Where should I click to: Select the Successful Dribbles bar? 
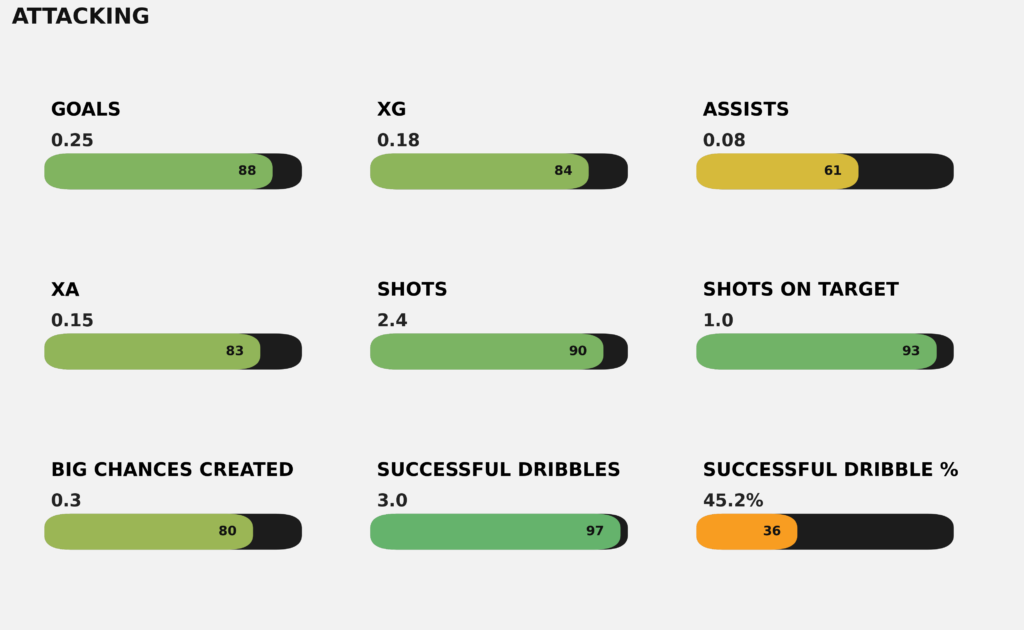(496, 531)
